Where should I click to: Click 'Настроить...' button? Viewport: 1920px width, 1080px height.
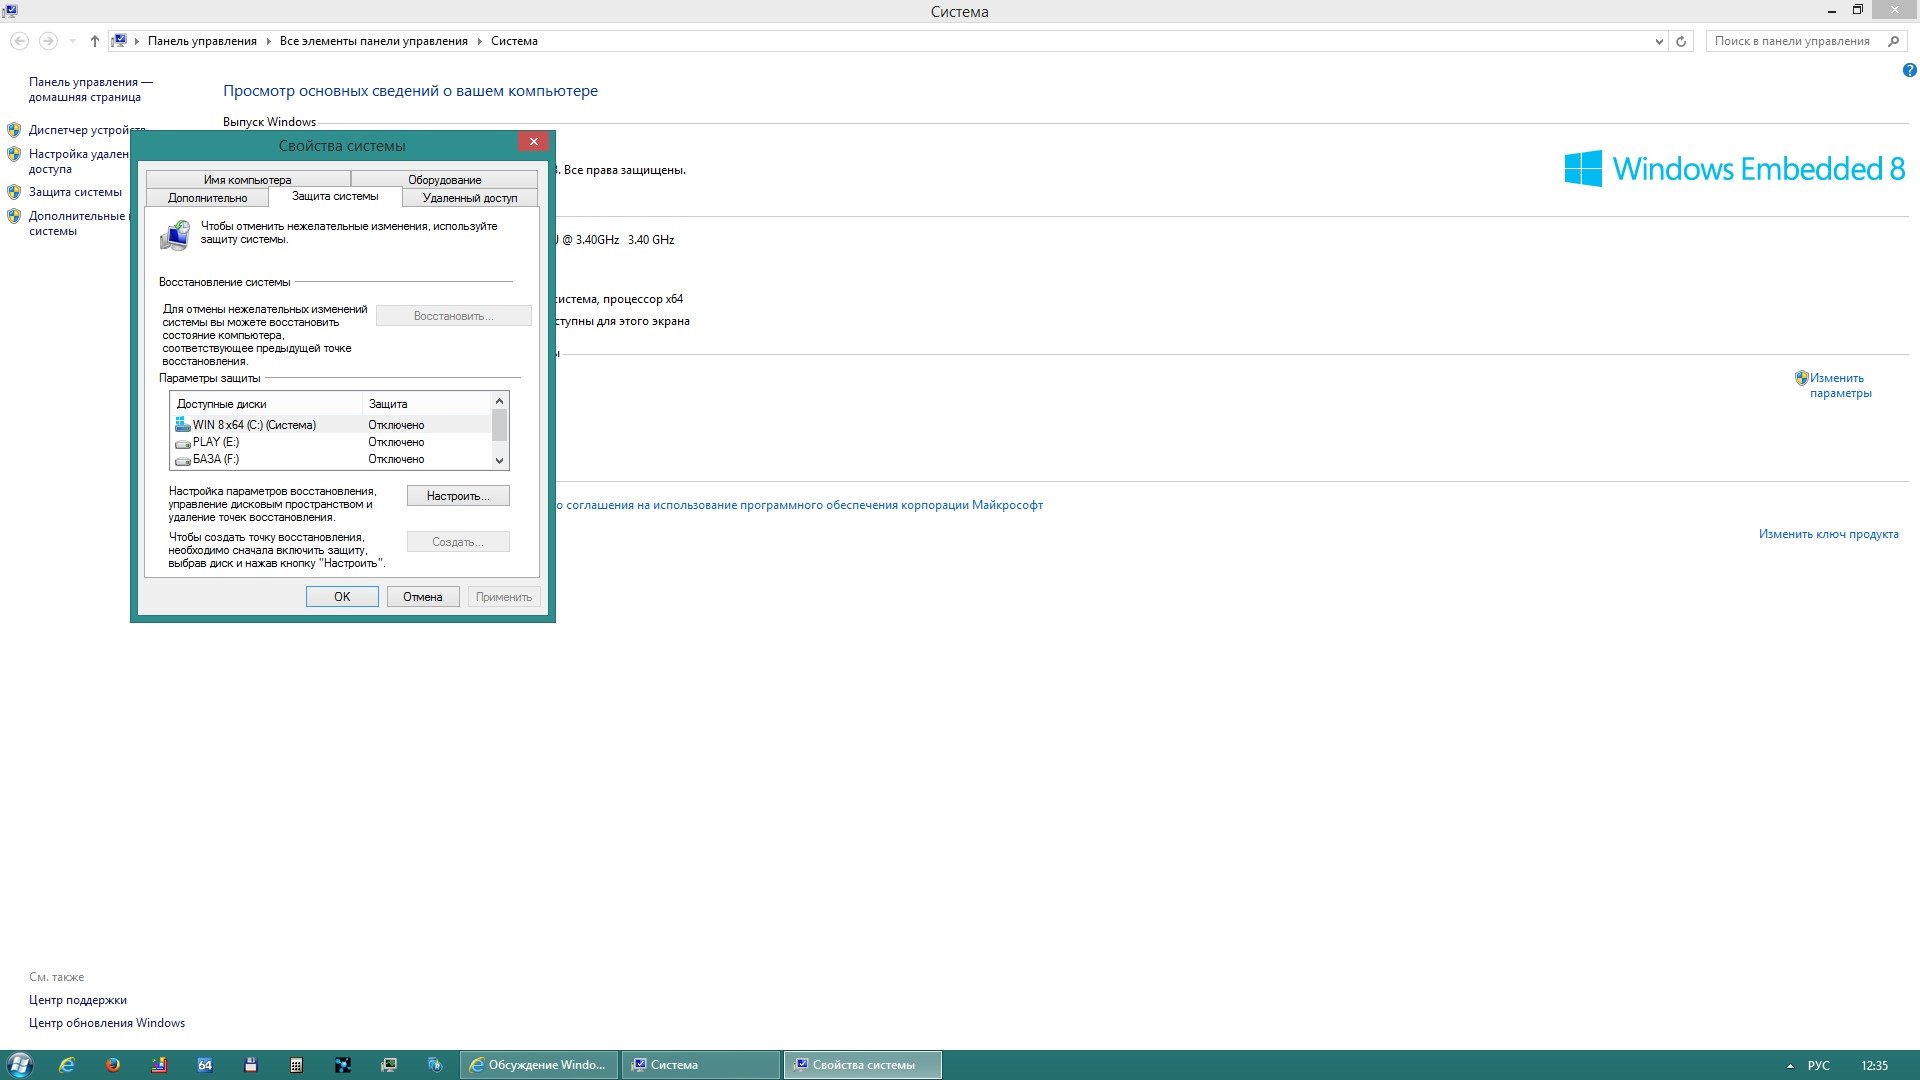(x=458, y=496)
